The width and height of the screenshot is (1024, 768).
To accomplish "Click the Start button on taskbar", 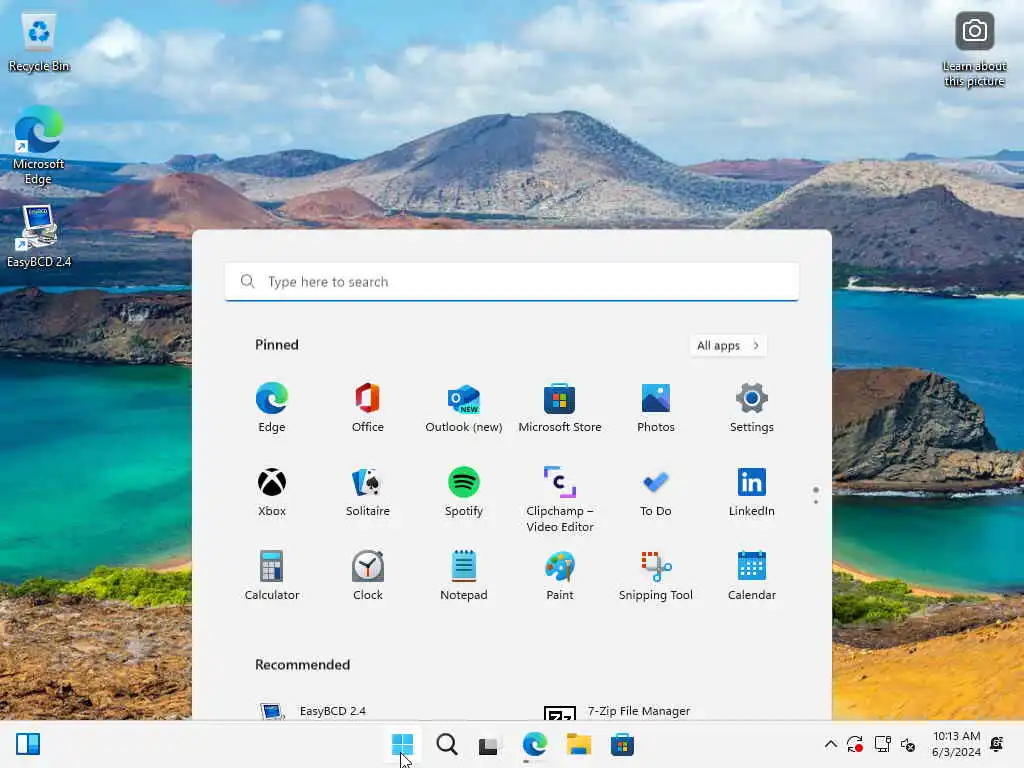I will (x=402, y=744).
